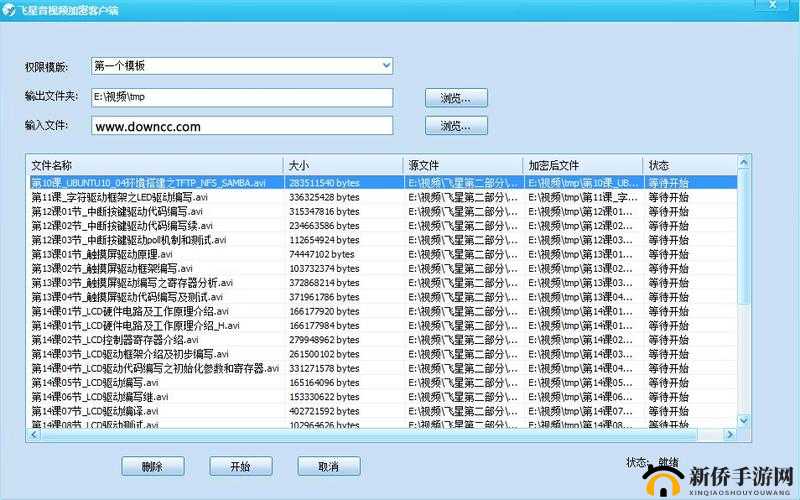
Task: Click the vertical scrollbar thumb
Action: point(744,237)
